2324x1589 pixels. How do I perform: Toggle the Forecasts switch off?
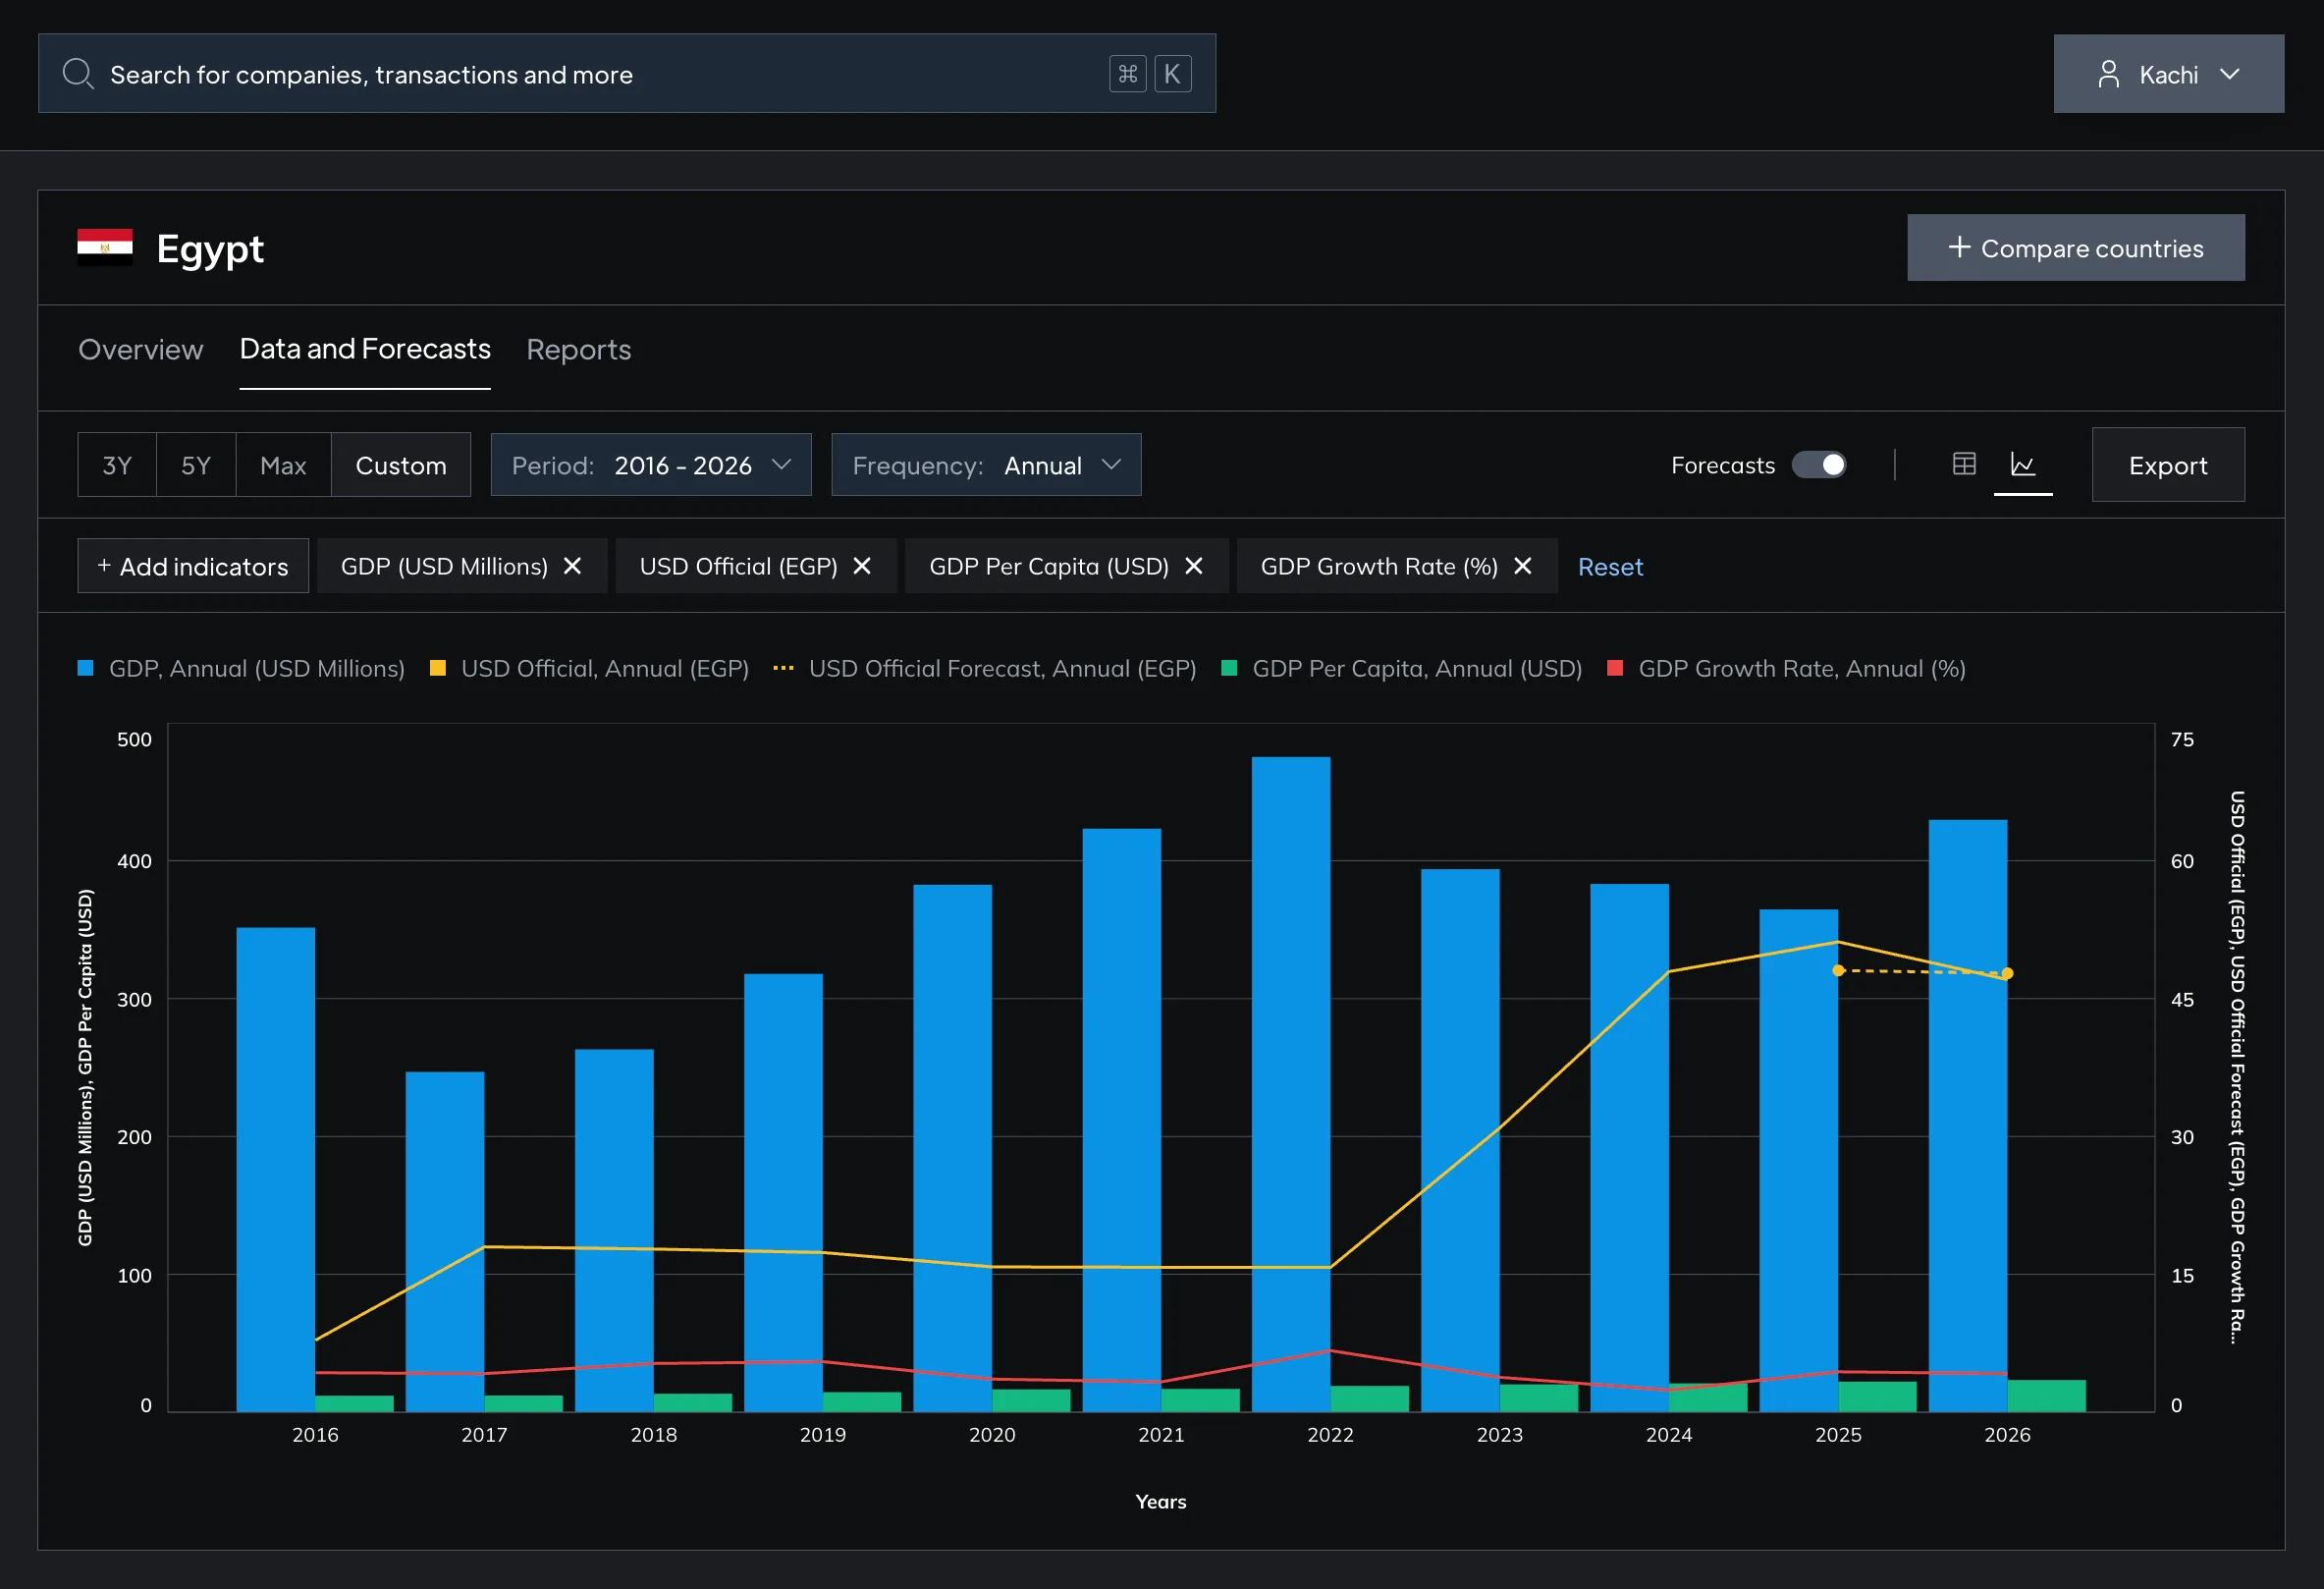(1818, 465)
